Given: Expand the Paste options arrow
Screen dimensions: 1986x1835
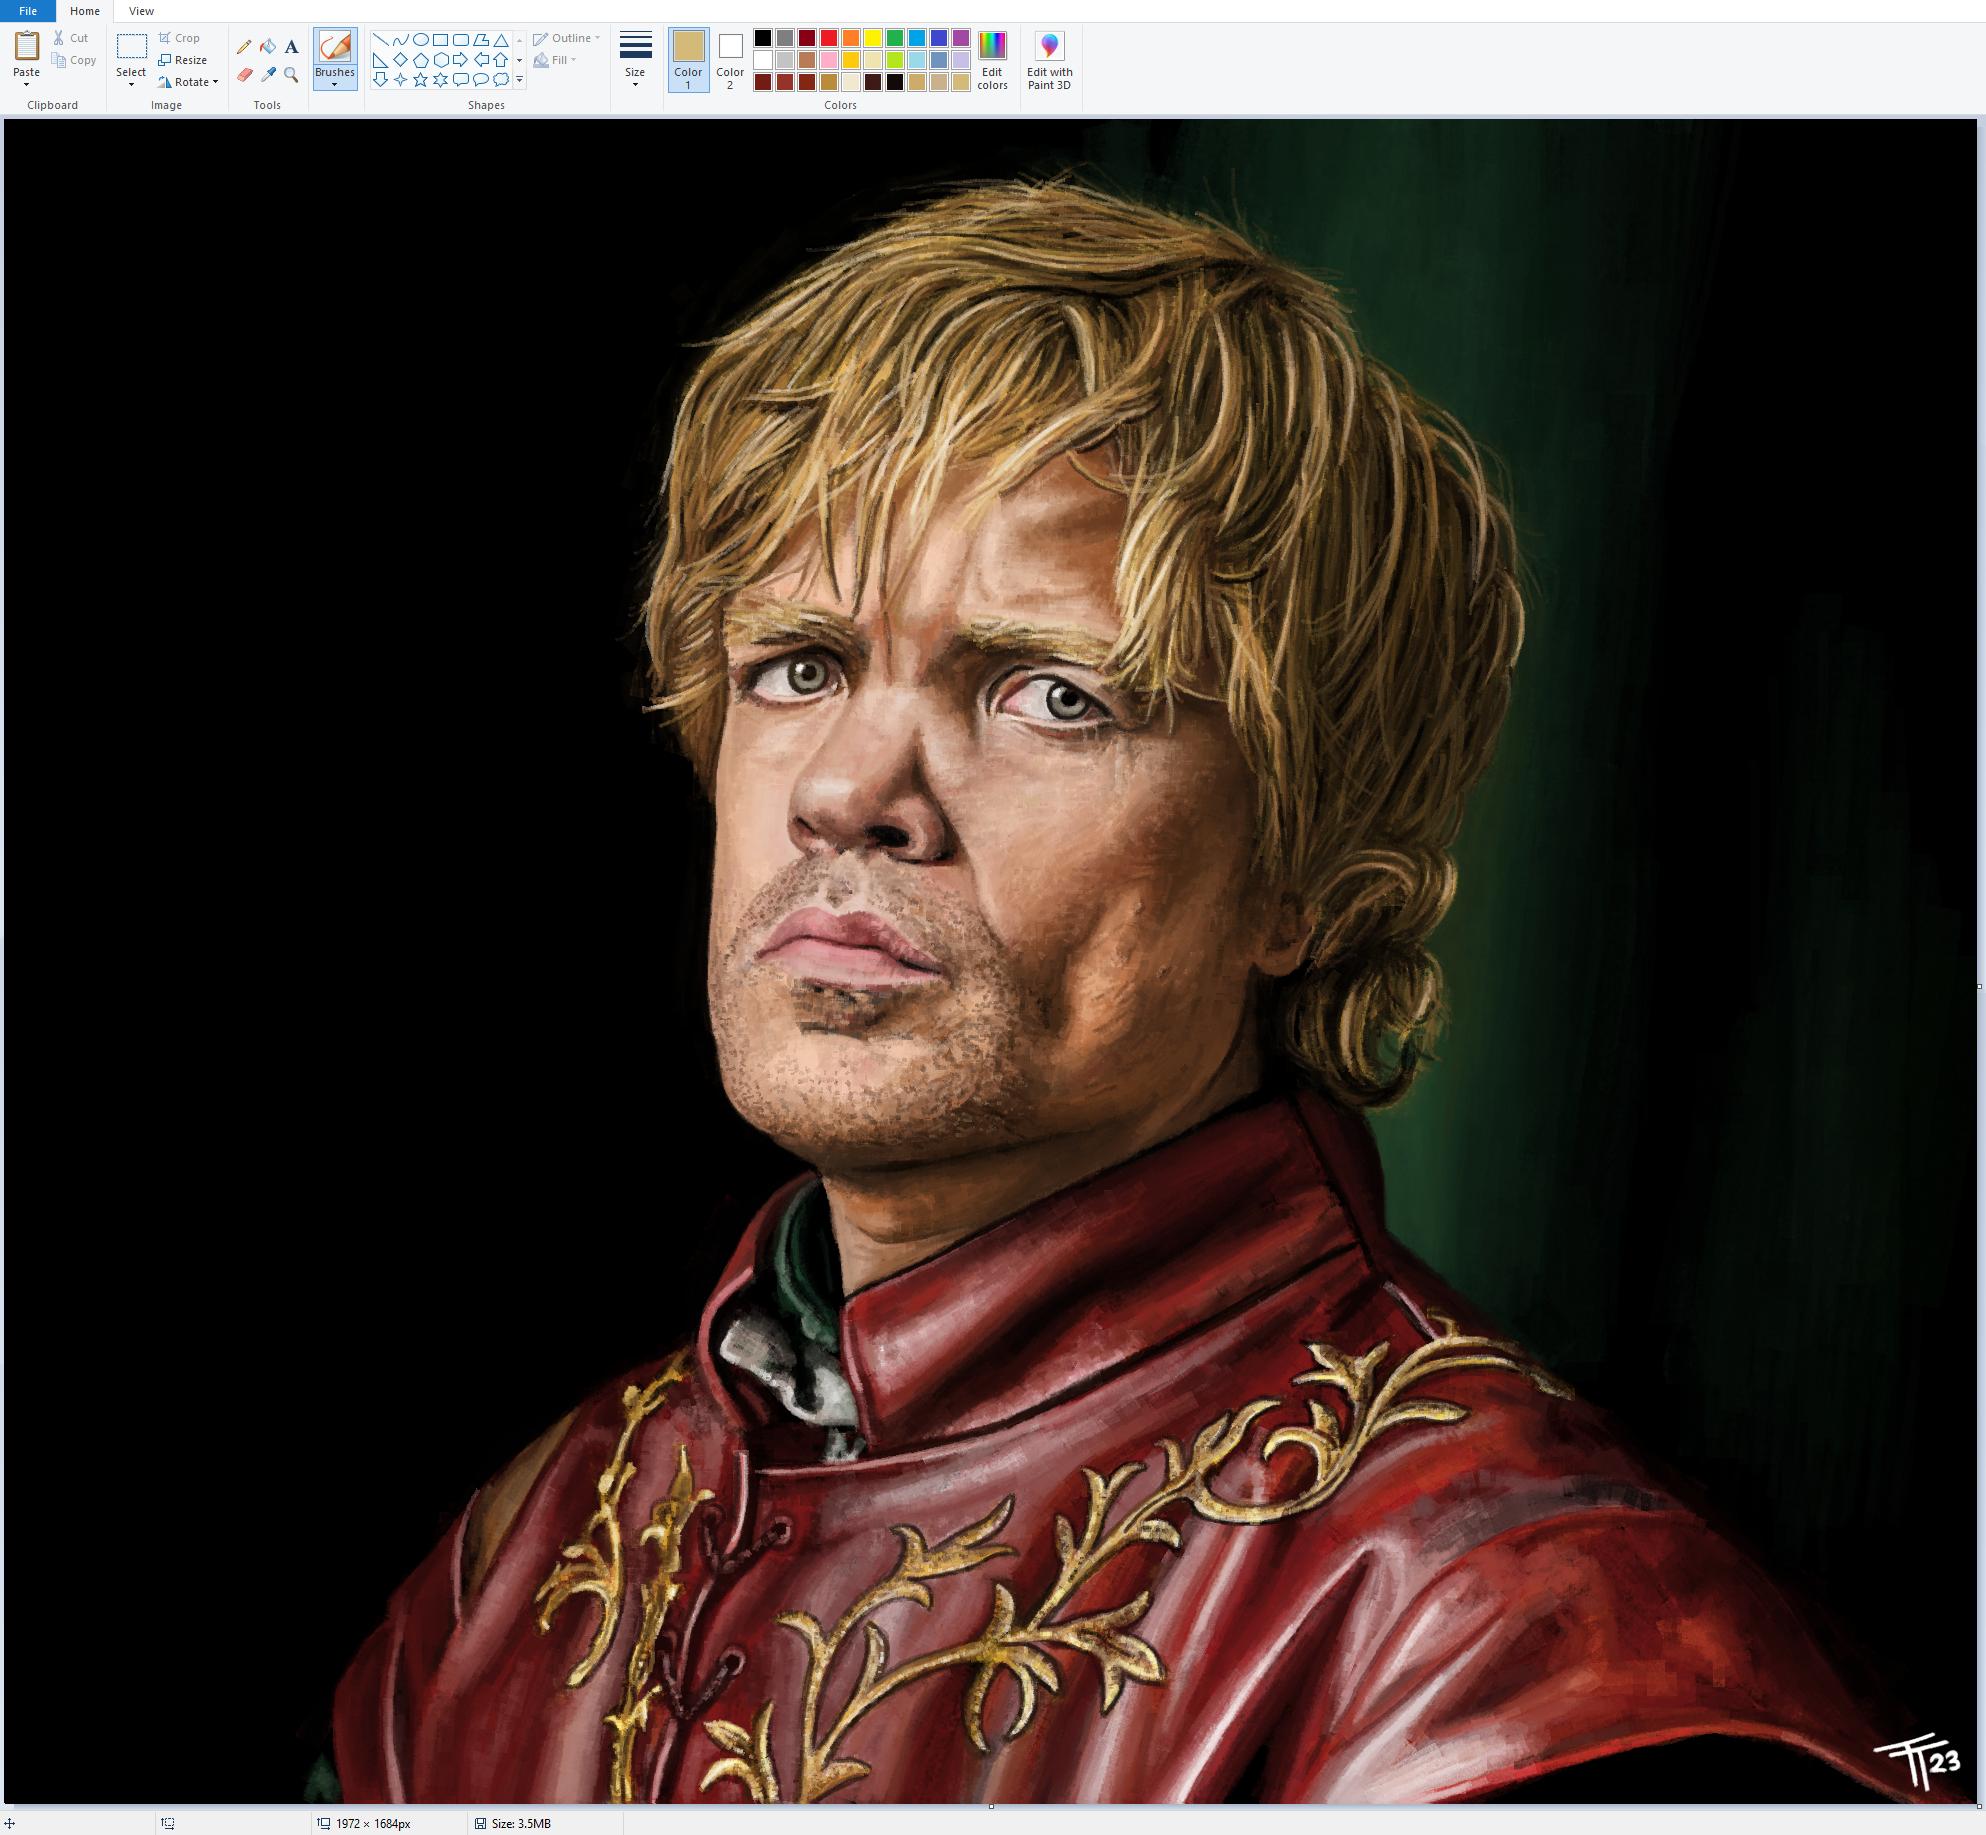Looking at the screenshot, I should [x=26, y=84].
